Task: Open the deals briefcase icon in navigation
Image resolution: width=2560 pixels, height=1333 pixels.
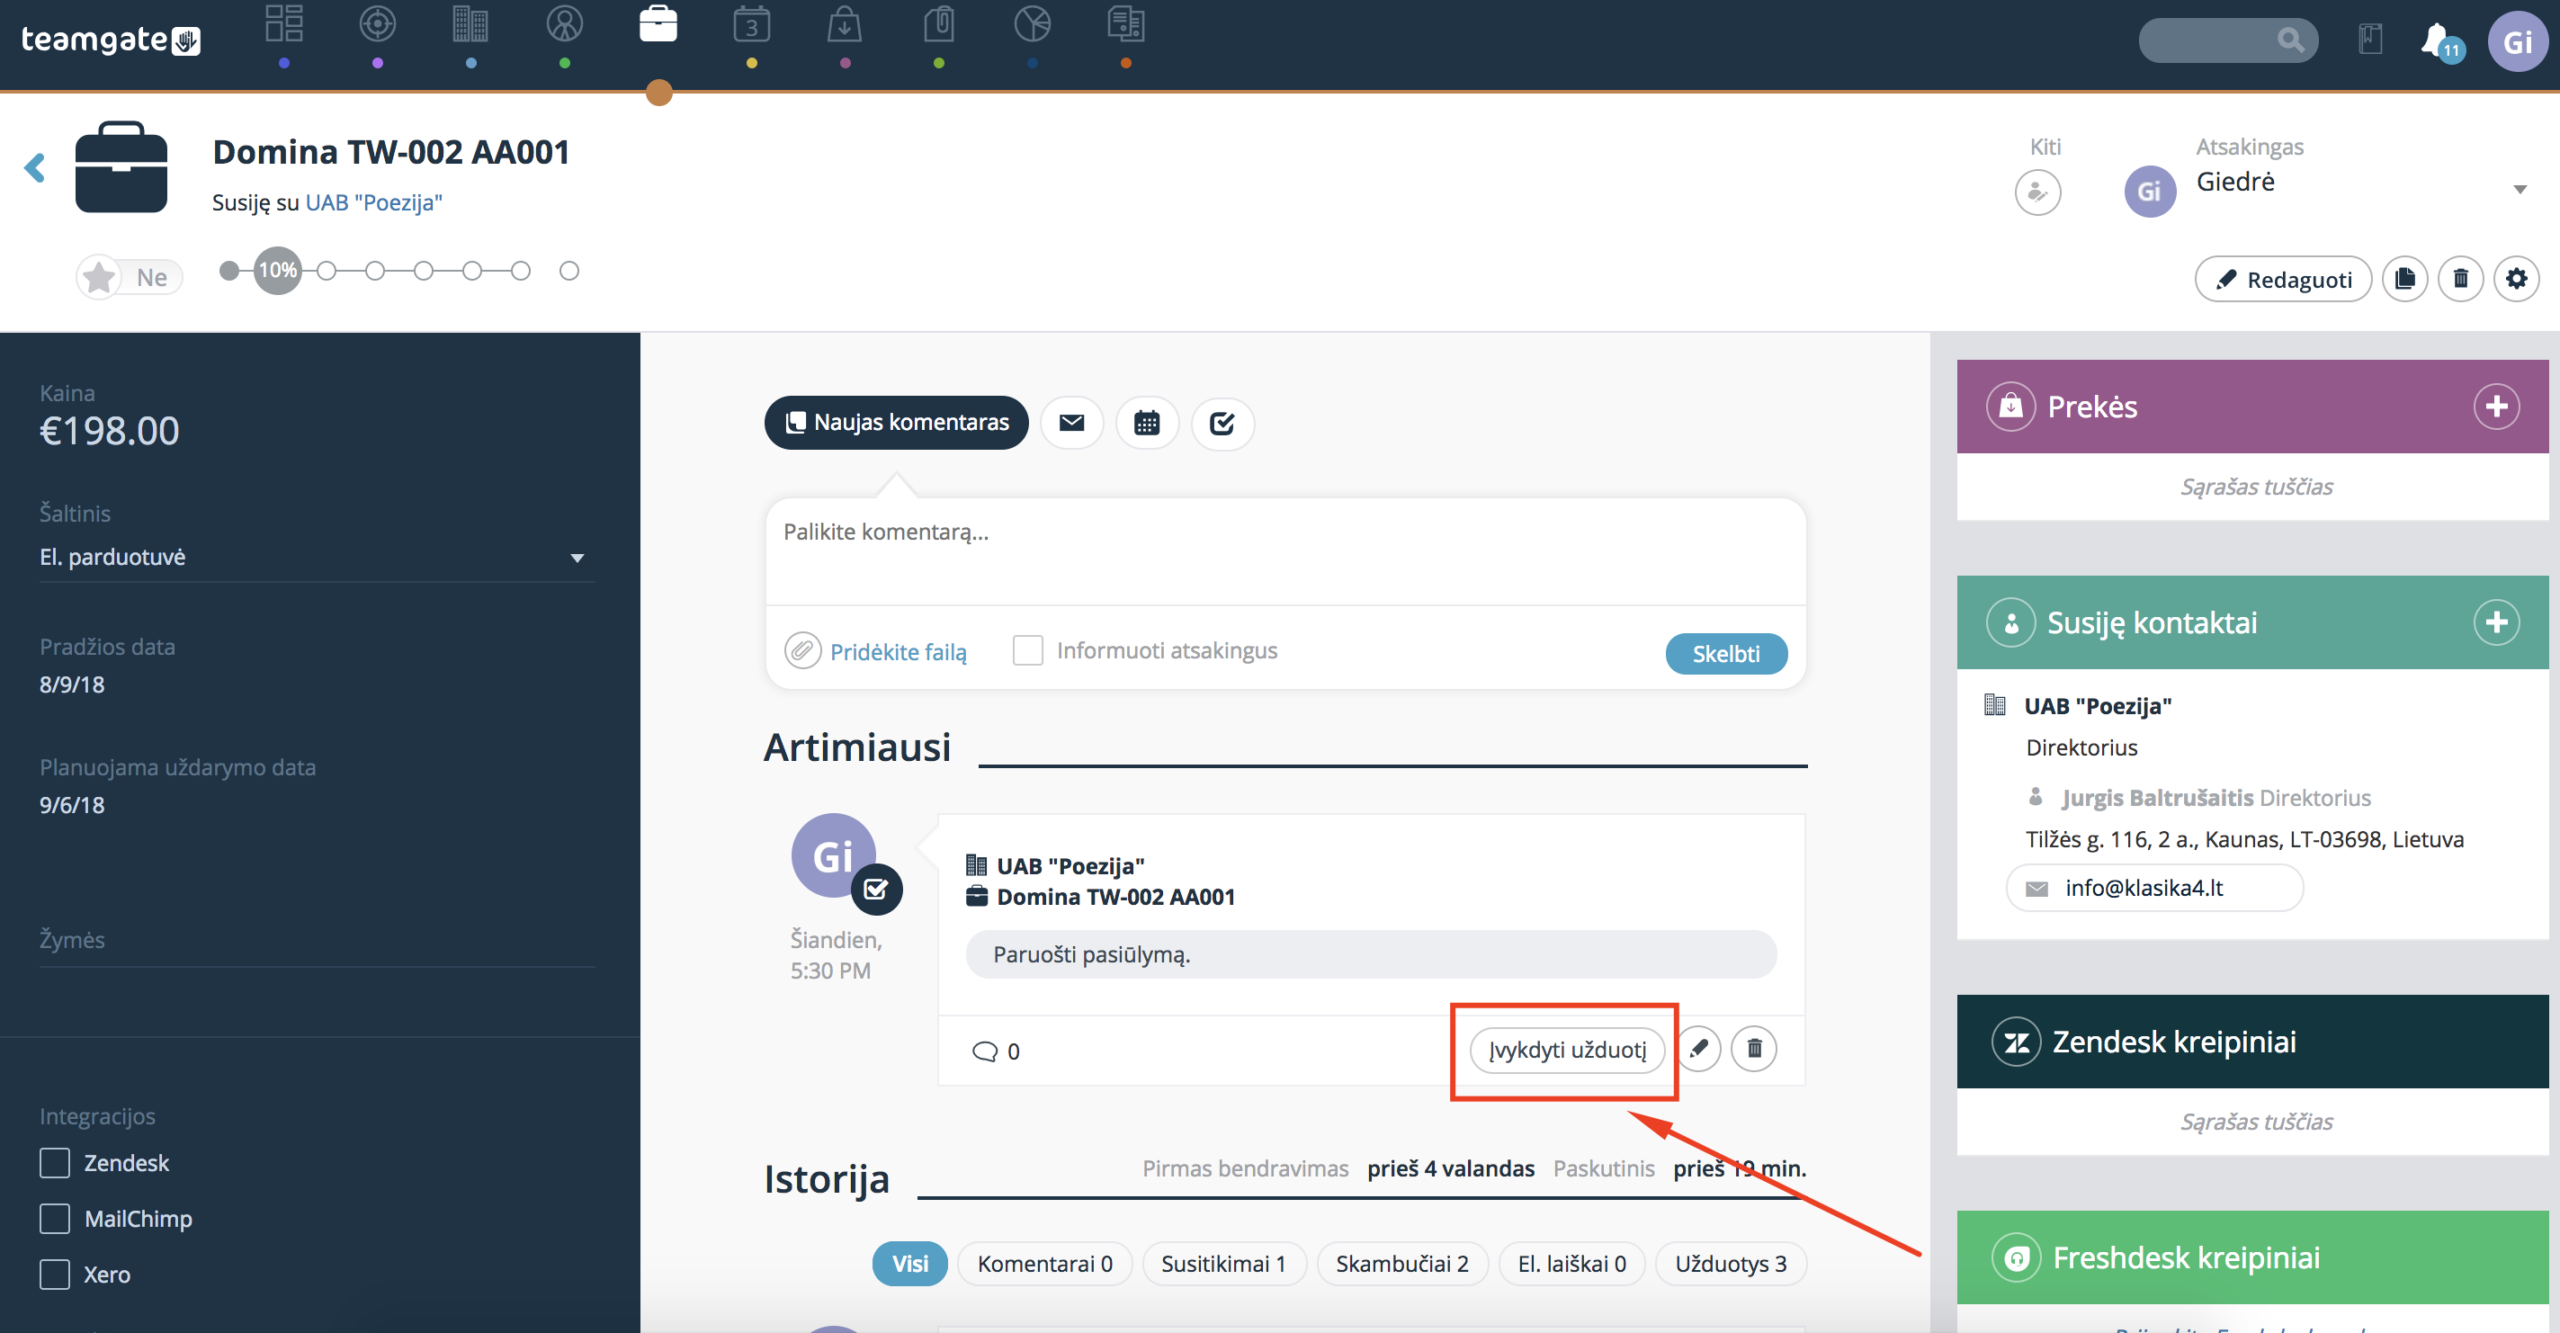Action: tap(658, 23)
